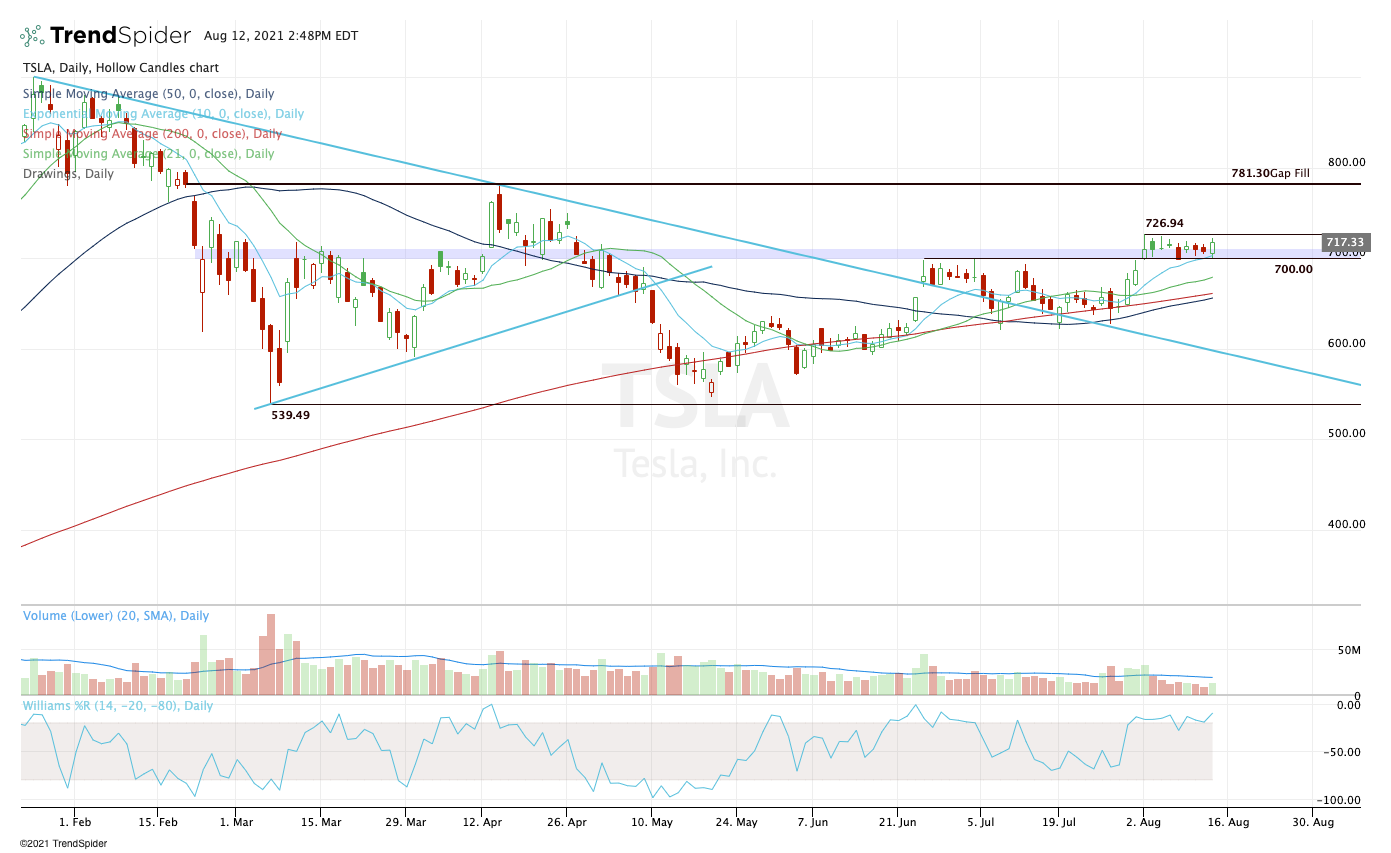Screen dimensions: 1391x853
Task: Click the TSLA, Daily, Hollow Candles chart title
Action: (121, 68)
